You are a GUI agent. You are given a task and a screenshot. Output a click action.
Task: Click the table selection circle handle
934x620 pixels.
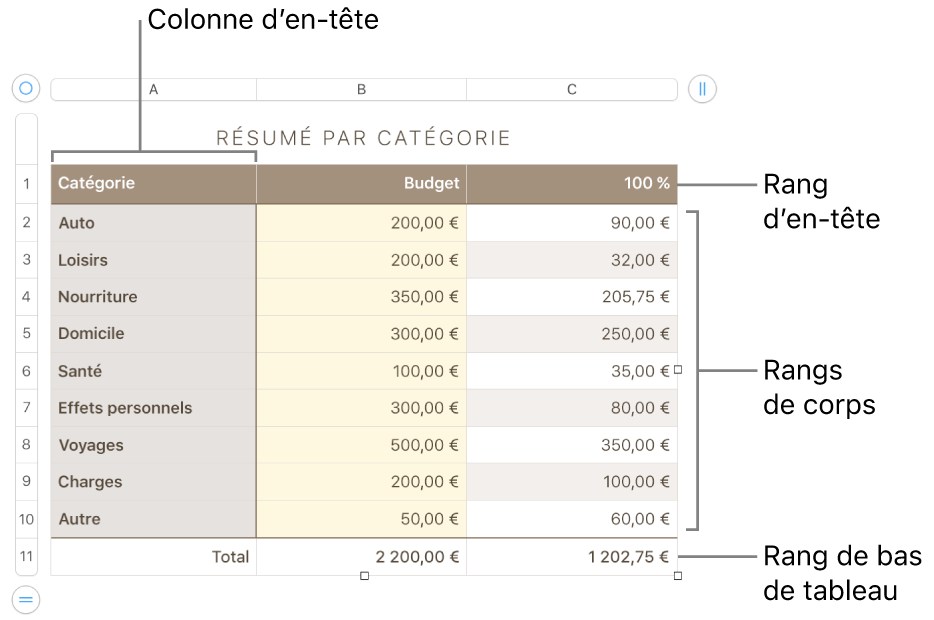tap(26, 88)
